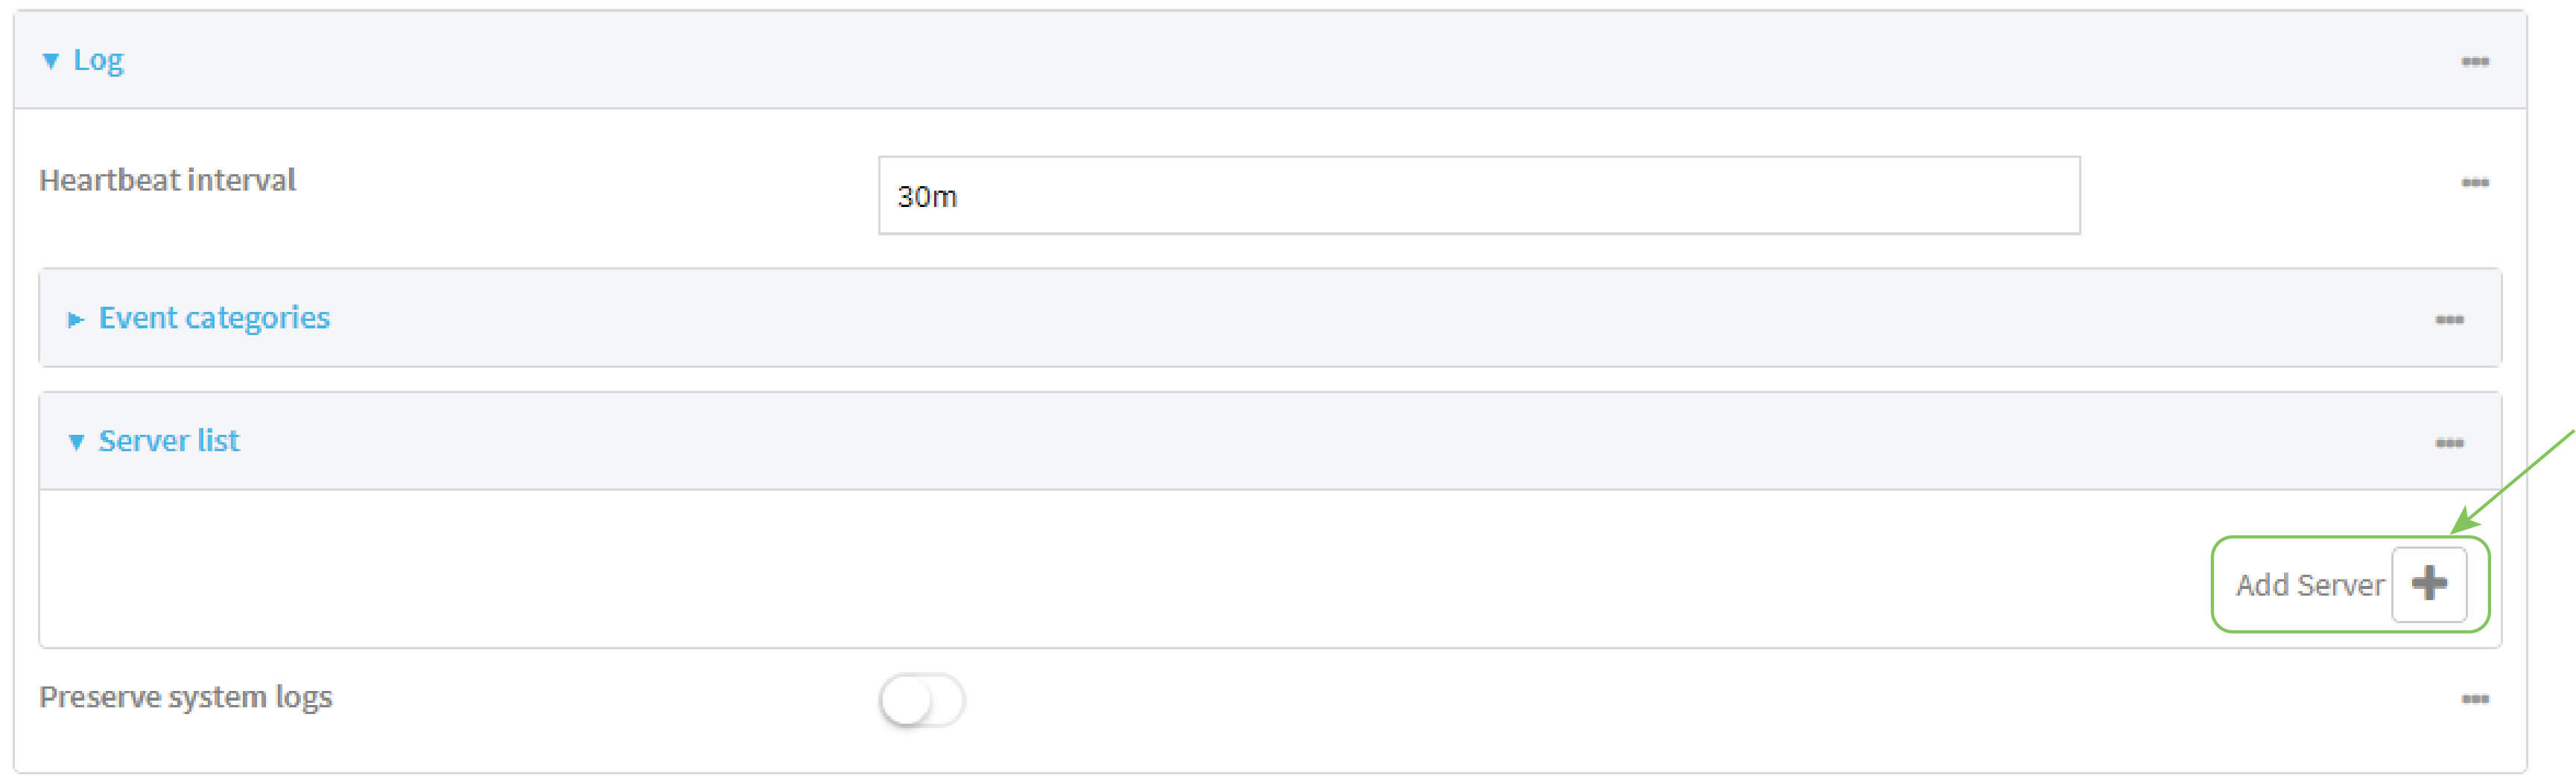Click the Preserve system logs label
The image size is (2576, 784).
coord(185,697)
